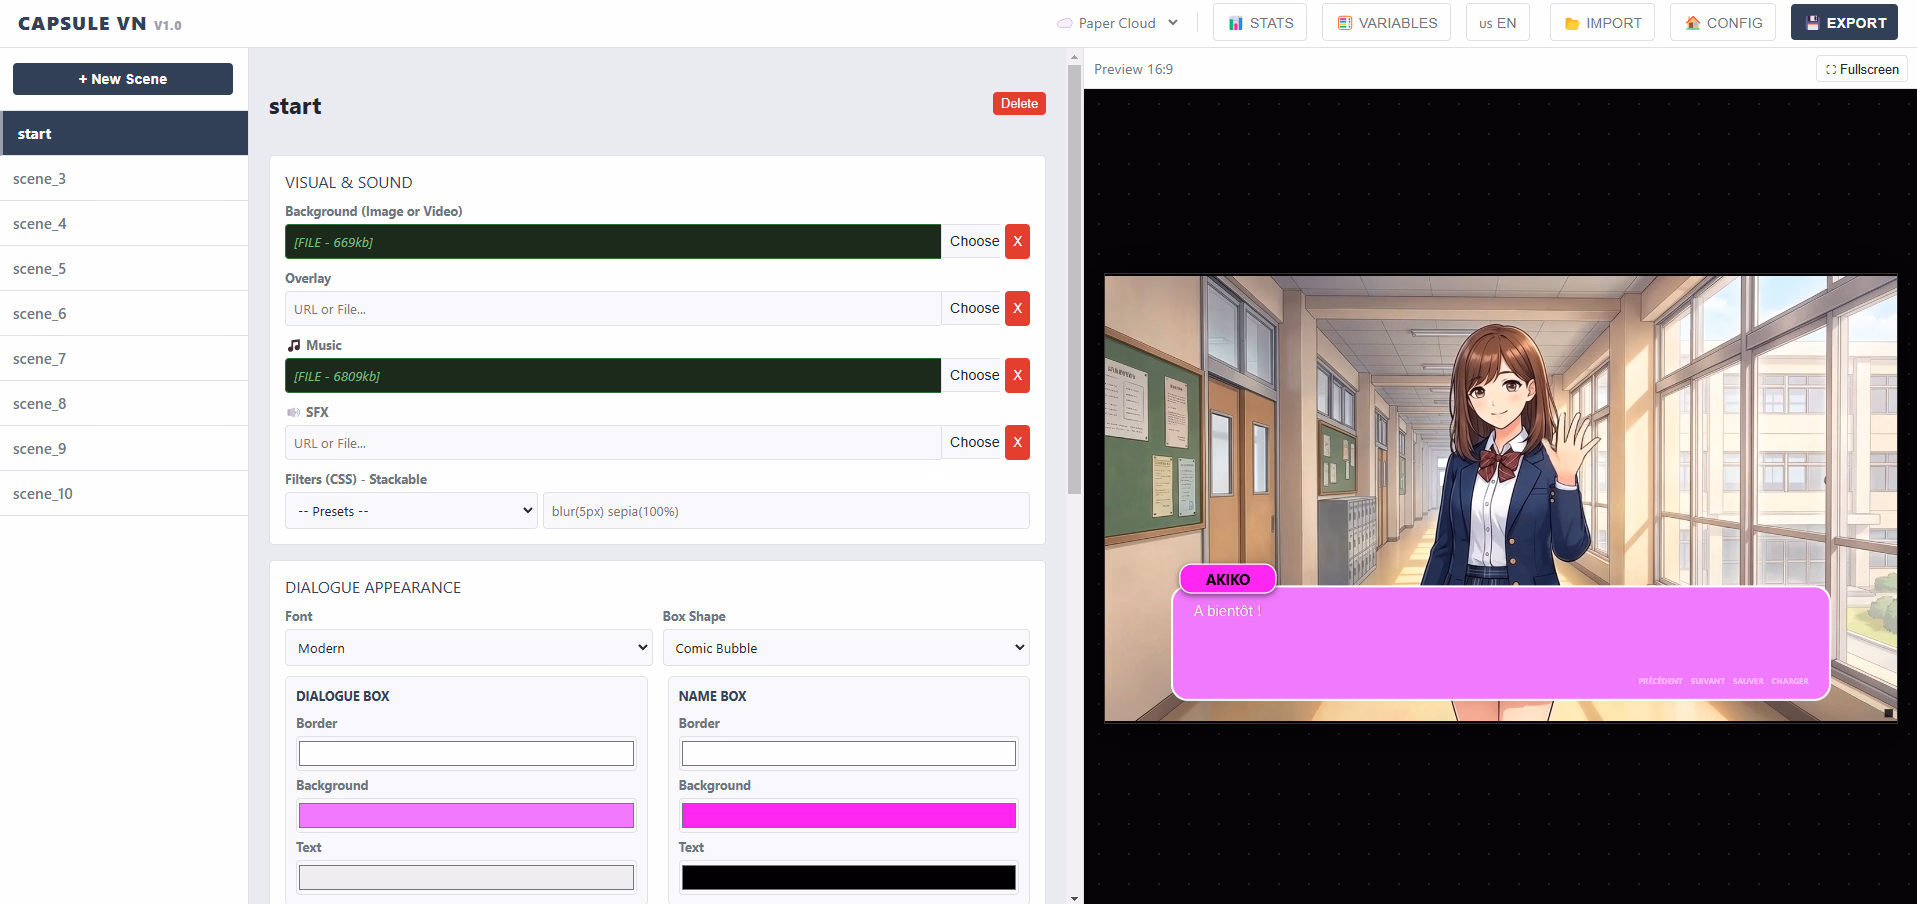The width and height of the screenshot is (1917, 904).
Task: Pick the Name Box background magenta swatch
Action: 848,816
